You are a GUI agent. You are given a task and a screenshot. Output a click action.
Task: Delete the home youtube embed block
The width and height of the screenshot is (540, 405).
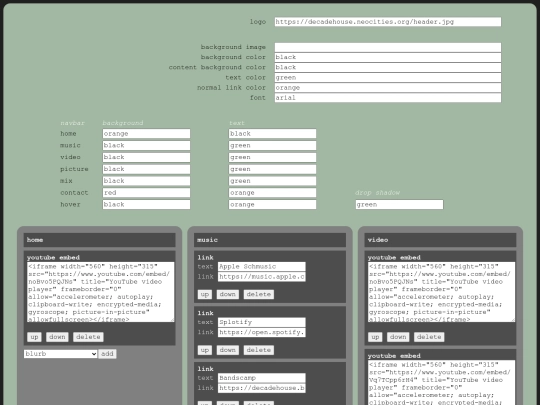(88, 337)
